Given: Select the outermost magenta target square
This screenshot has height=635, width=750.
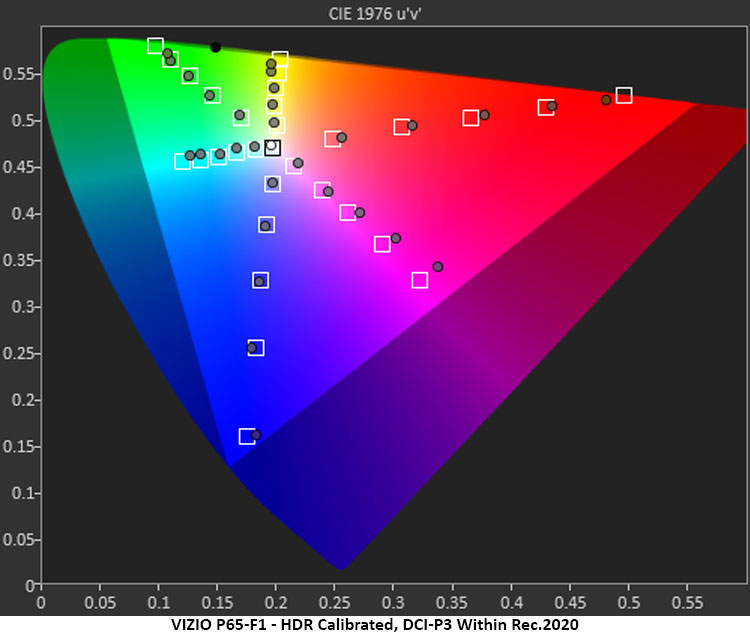Looking at the screenshot, I should coord(420,280).
